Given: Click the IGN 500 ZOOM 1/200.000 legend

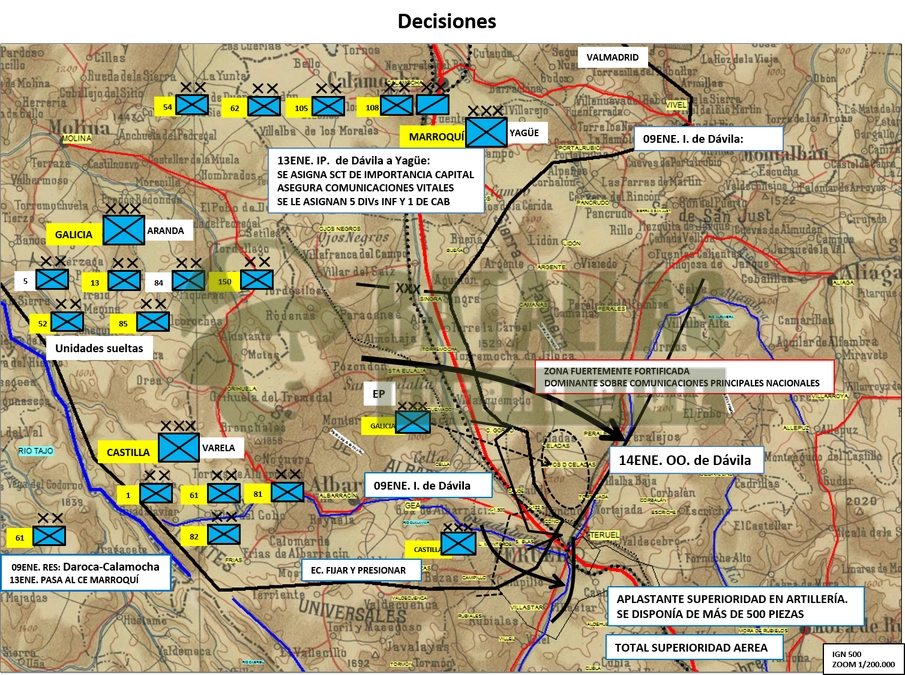Looking at the screenshot, I should click(x=863, y=659).
